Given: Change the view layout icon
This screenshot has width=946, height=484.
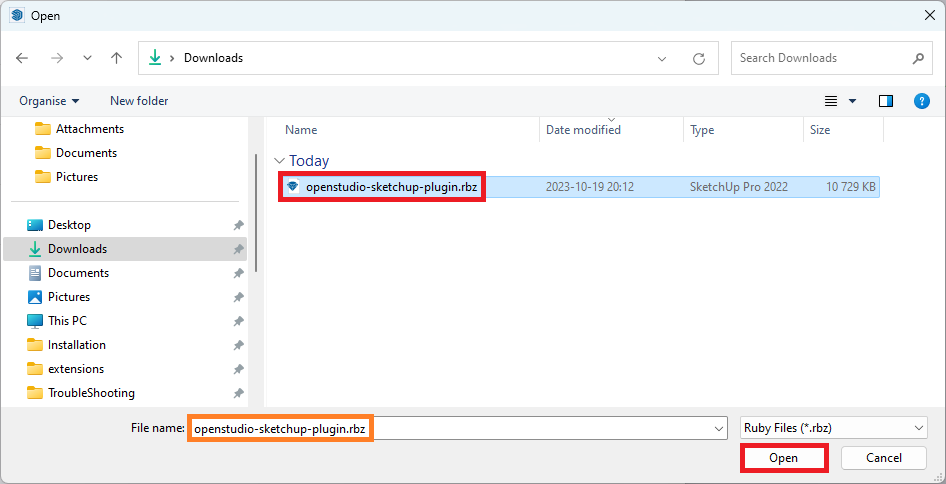Looking at the screenshot, I should coord(831,101).
